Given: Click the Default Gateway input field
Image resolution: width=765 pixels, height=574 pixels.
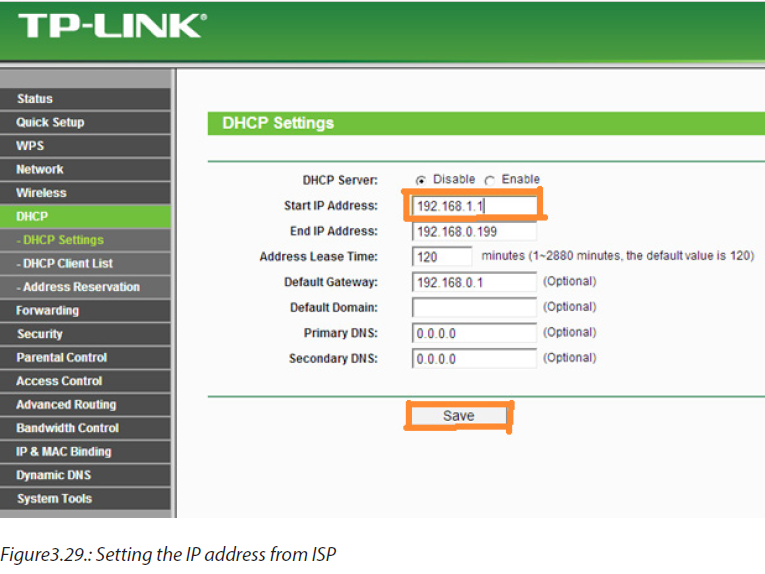Looking at the screenshot, I should click(x=474, y=282).
